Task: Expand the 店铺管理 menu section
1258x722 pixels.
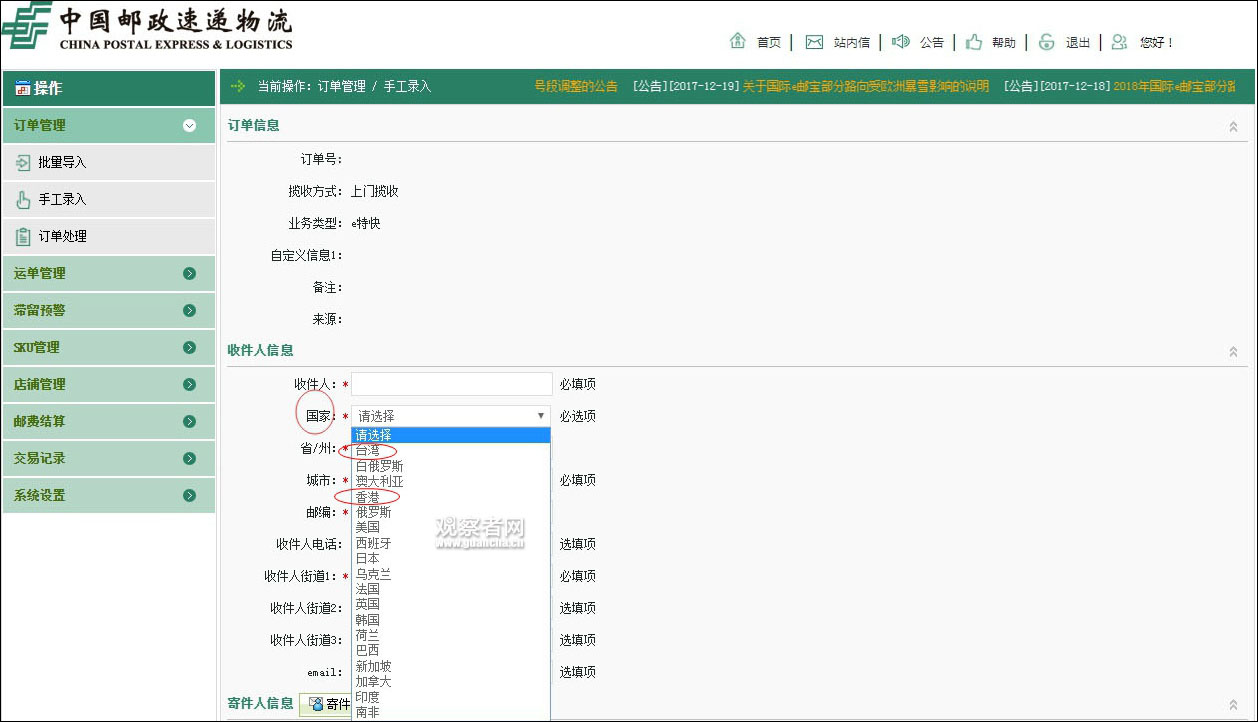Action: tap(109, 384)
